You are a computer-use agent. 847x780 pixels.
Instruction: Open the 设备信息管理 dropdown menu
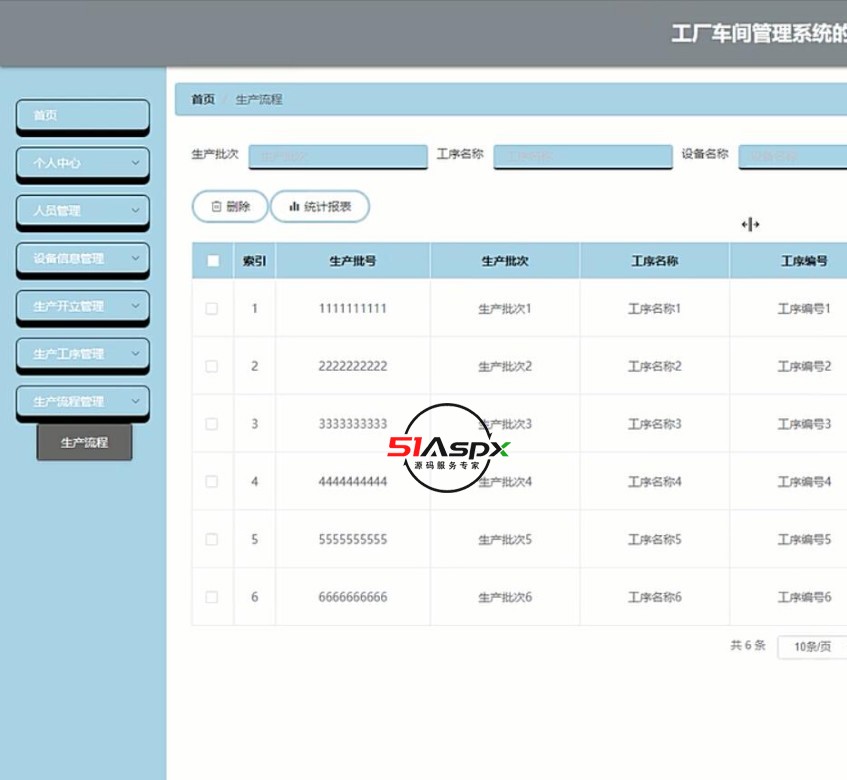[82, 259]
